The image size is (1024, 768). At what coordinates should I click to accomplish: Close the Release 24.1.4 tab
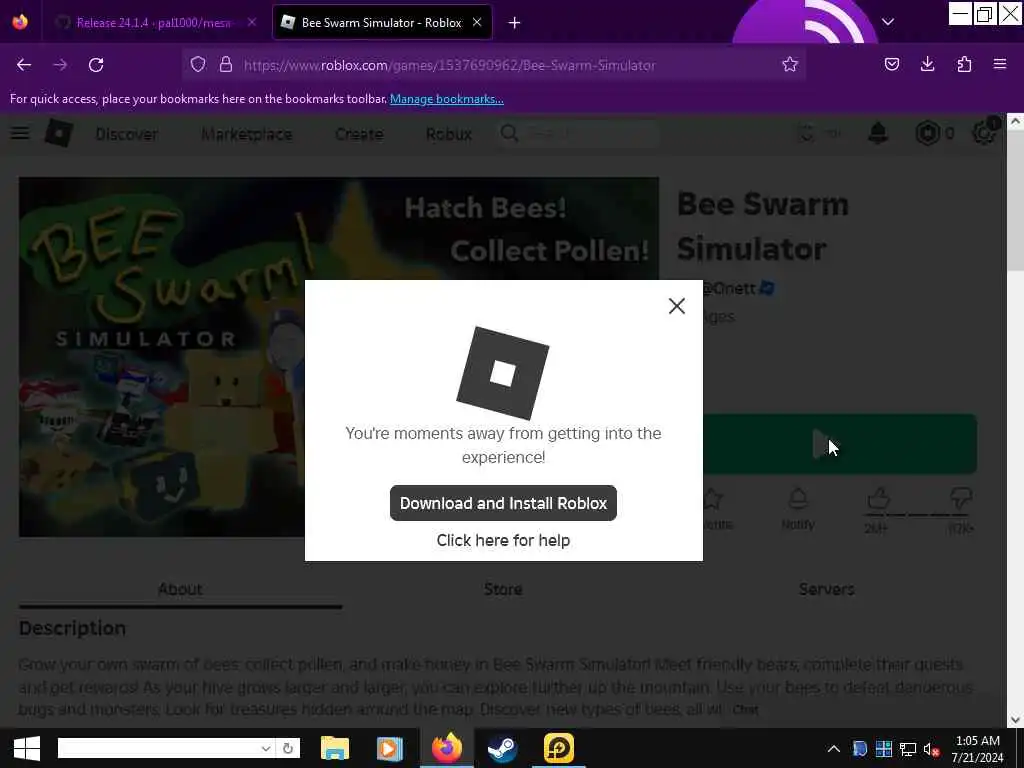tap(252, 22)
